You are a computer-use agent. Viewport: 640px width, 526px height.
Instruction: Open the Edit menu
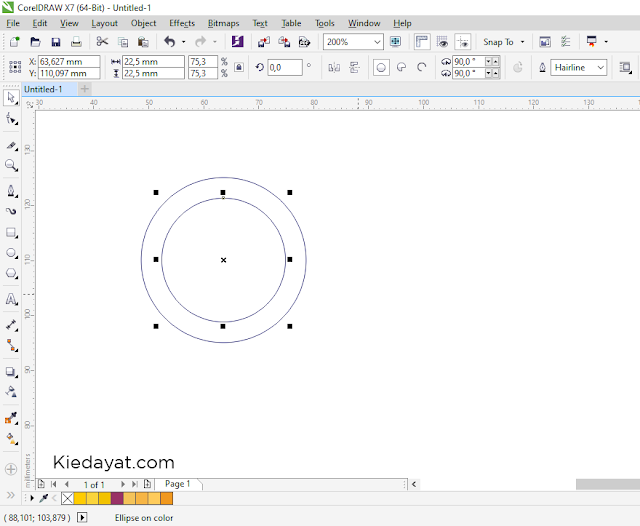[40, 23]
